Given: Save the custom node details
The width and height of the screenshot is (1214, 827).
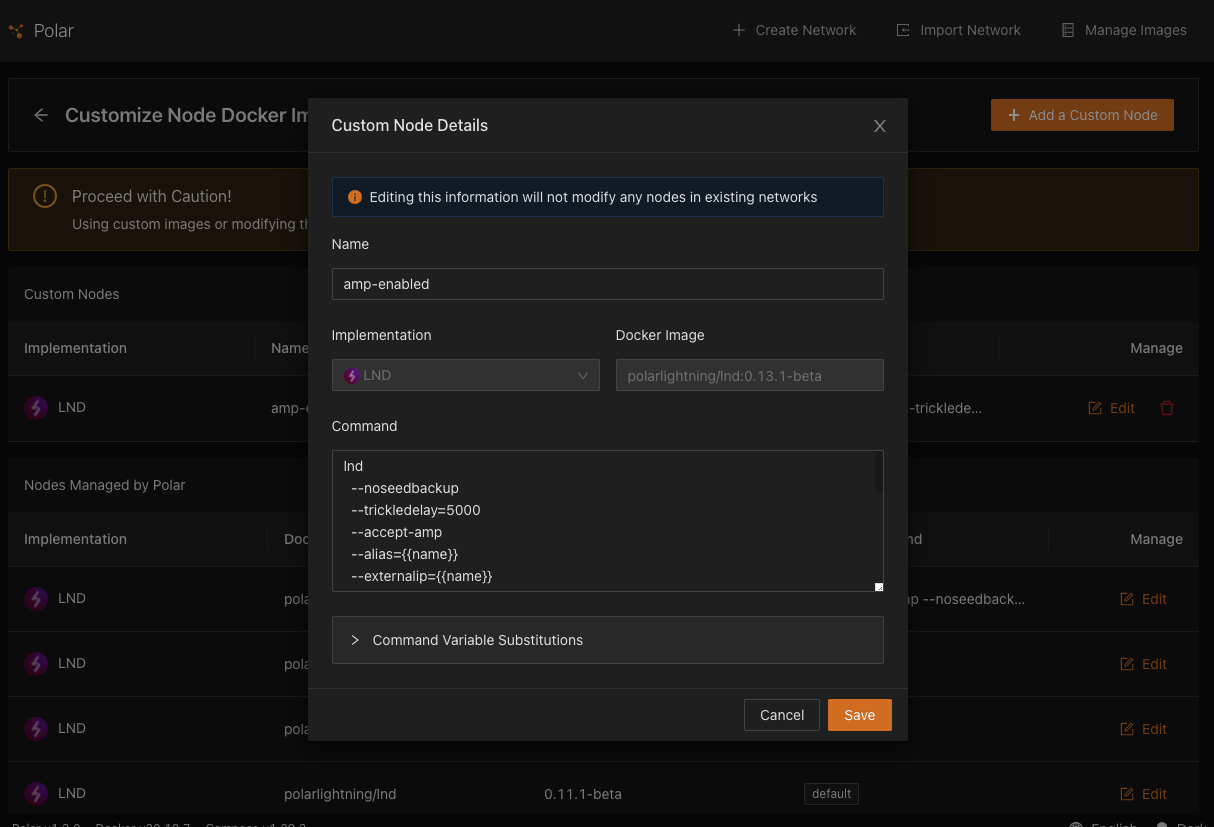Looking at the screenshot, I should (860, 715).
